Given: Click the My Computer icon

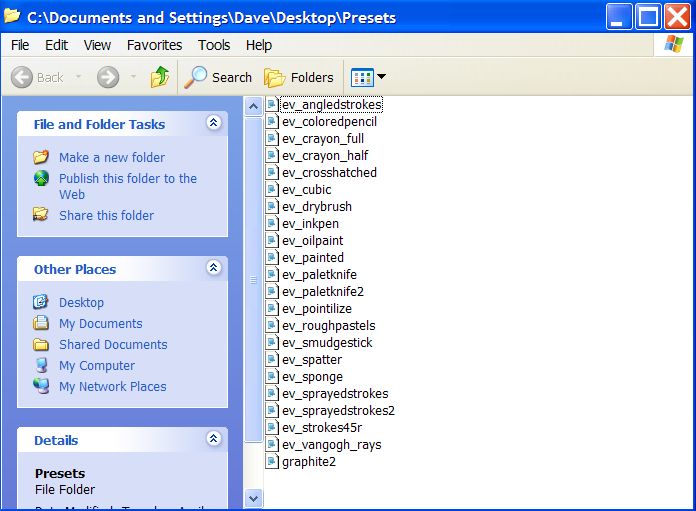Looking at the screenshot, I should coord(41,365).
